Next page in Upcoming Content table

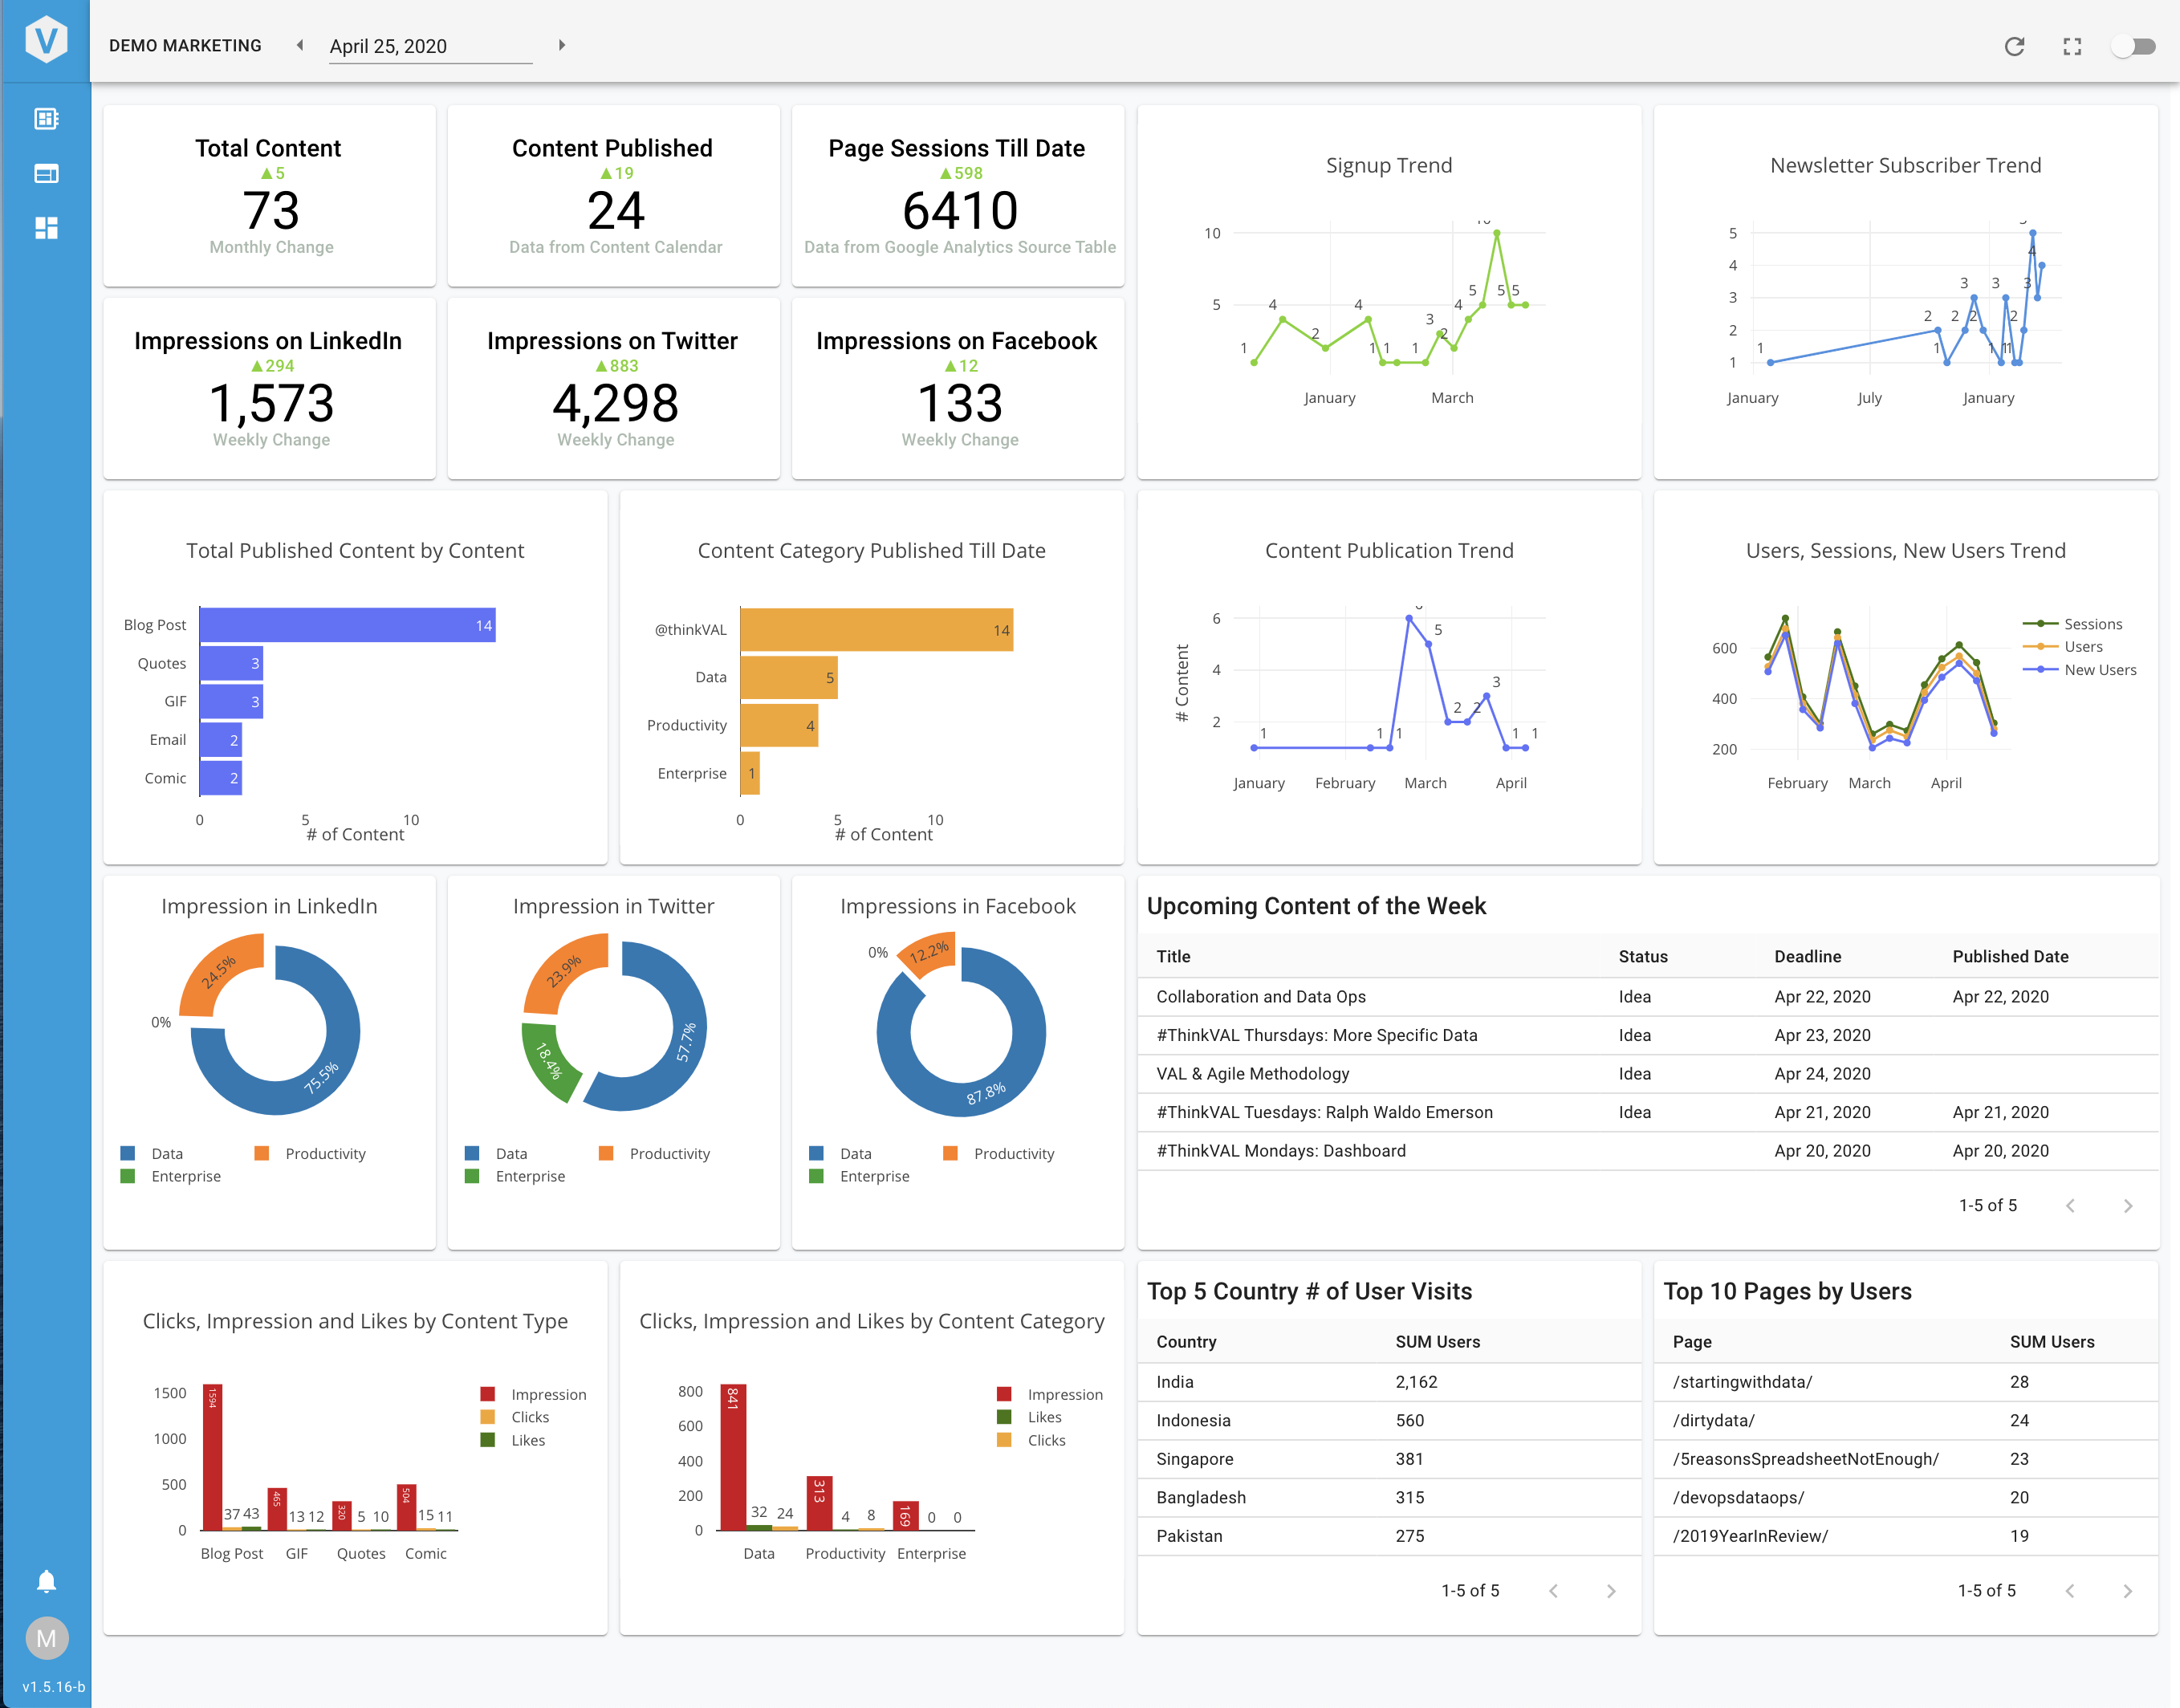click(2127, 1206)
